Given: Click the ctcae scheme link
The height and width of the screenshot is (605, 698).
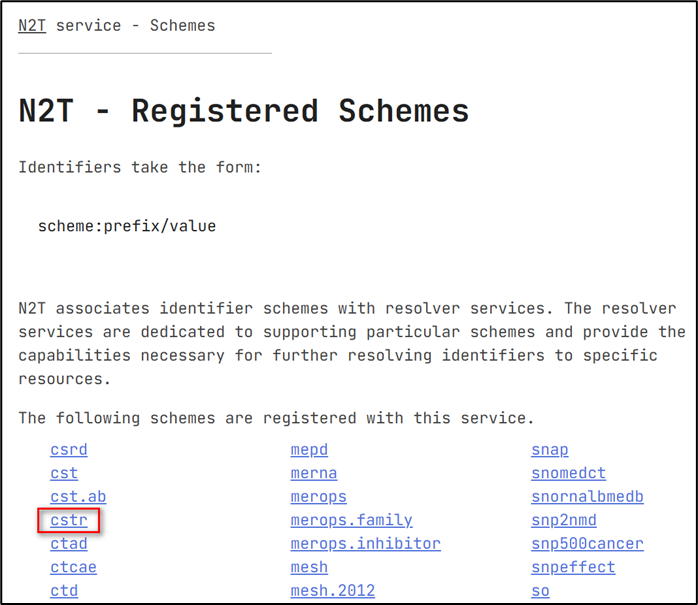Looking at the screenshot, I should coord(73,567).
